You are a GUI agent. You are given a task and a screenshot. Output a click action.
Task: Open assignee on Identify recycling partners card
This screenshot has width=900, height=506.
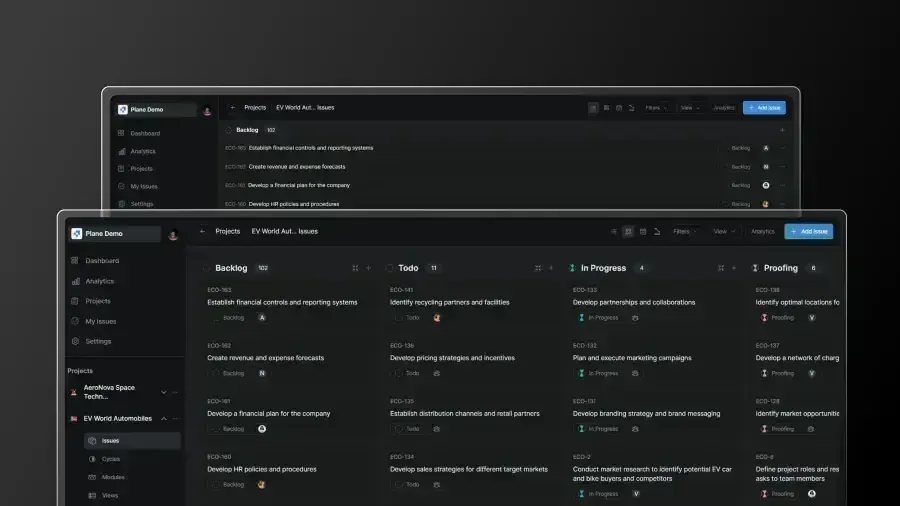click(437, 317)
